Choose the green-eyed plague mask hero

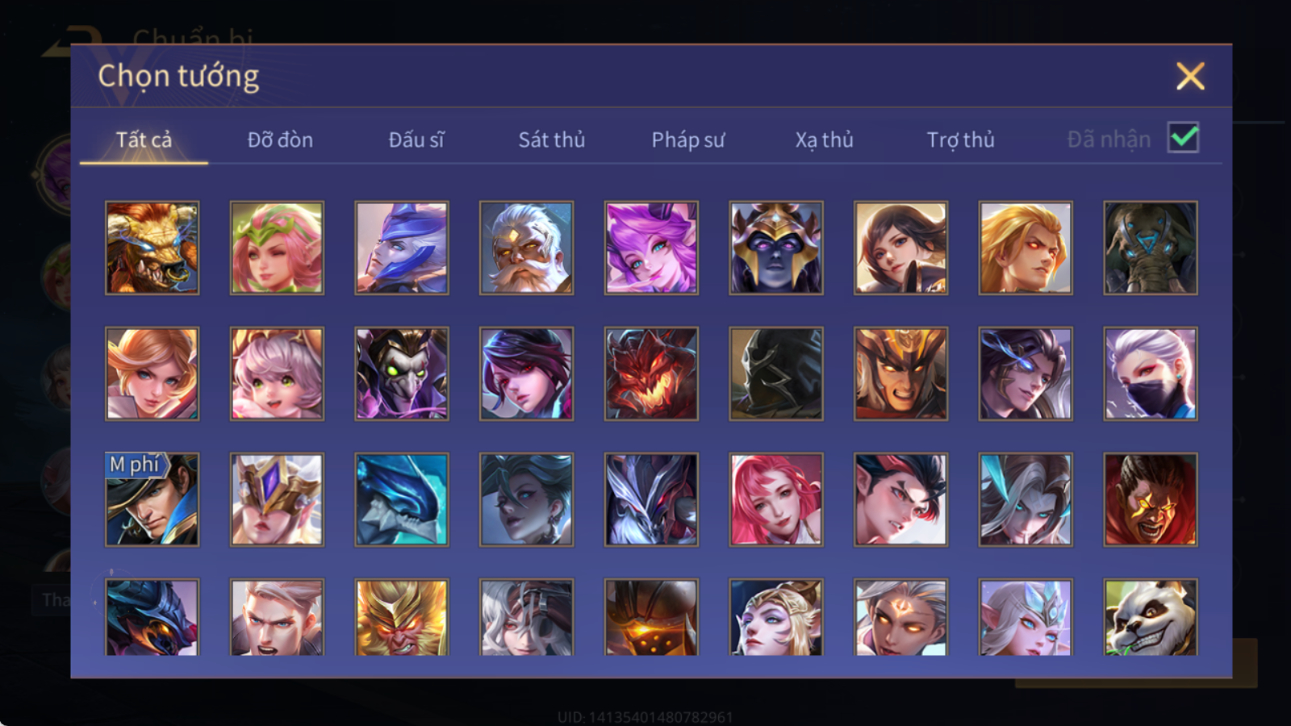pyautogui.click(x=401, y=374)
